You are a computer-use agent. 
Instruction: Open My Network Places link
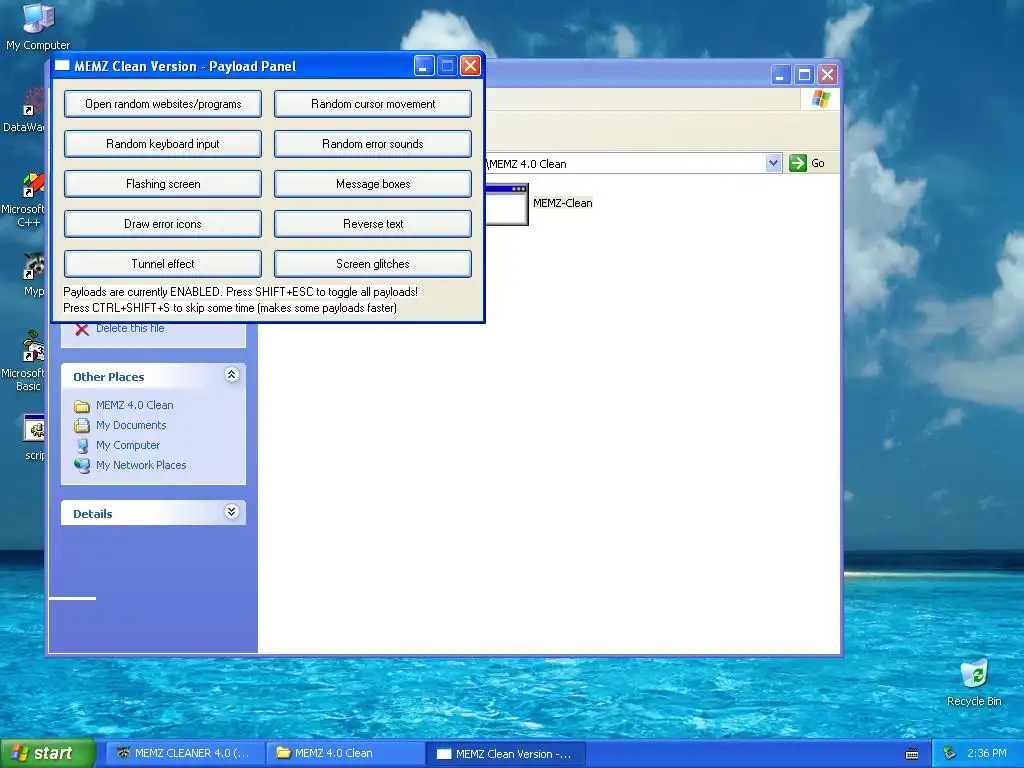click(141, 465)
